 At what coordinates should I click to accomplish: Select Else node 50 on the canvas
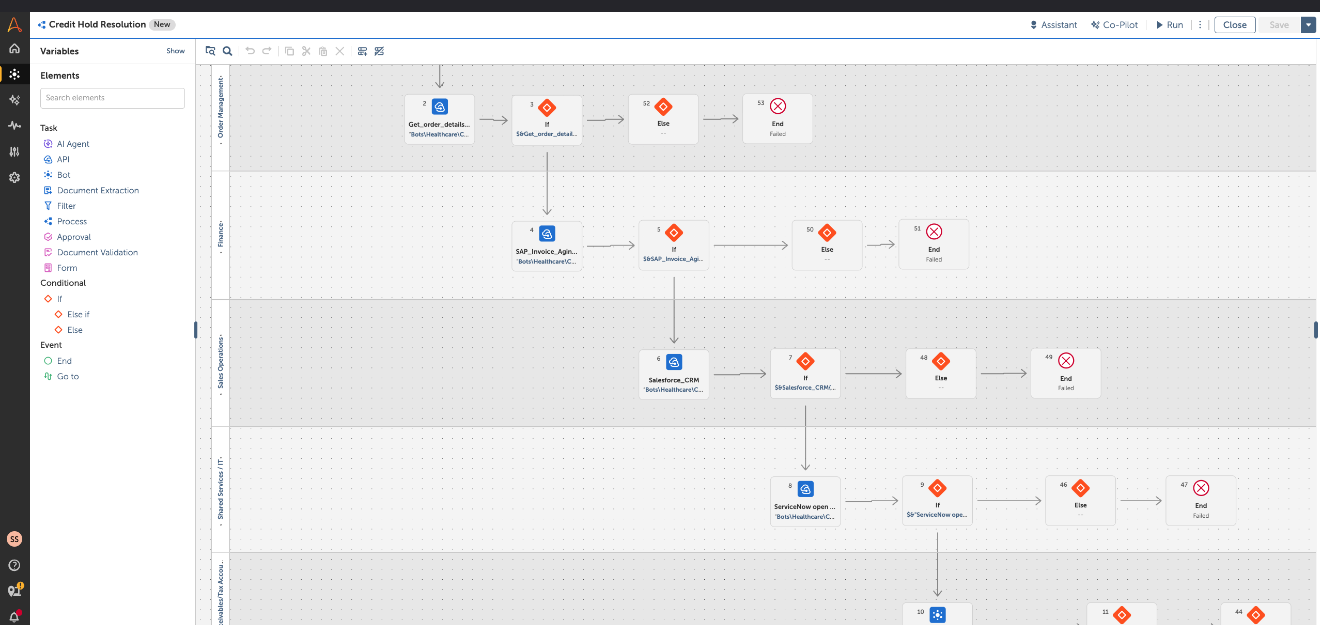point(827,245)
